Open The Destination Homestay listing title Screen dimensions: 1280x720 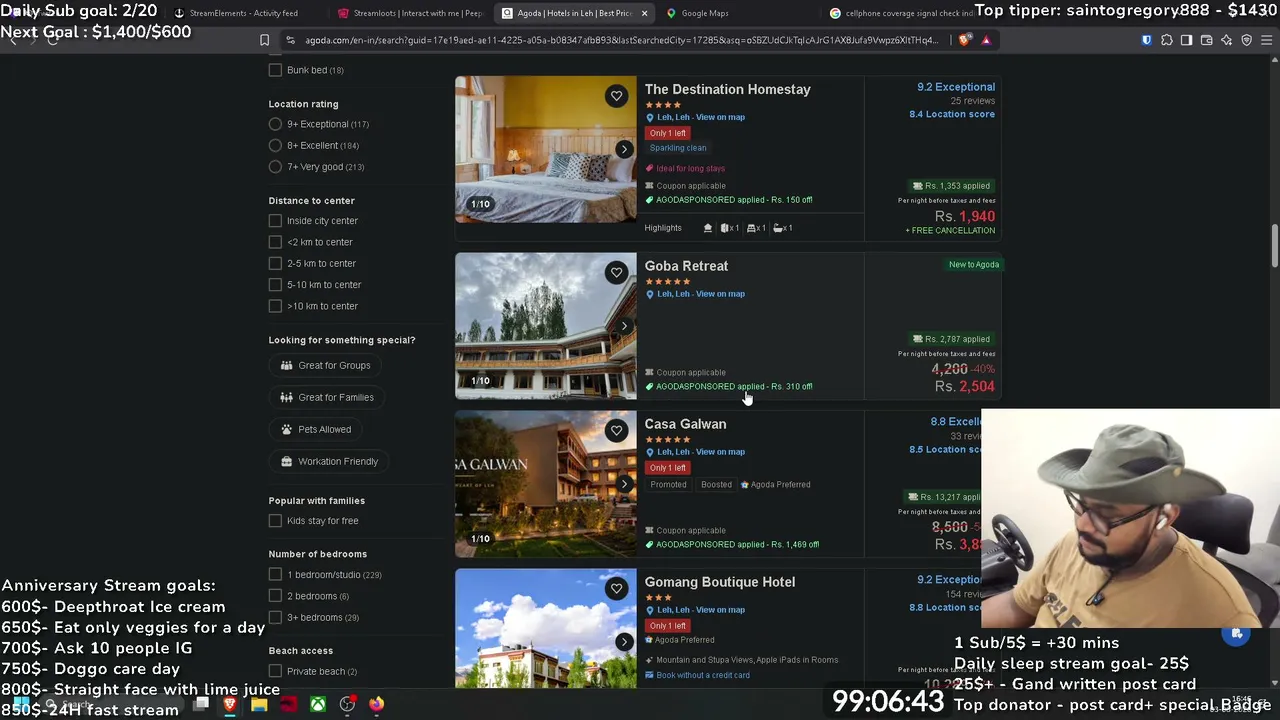click(728, 89)
